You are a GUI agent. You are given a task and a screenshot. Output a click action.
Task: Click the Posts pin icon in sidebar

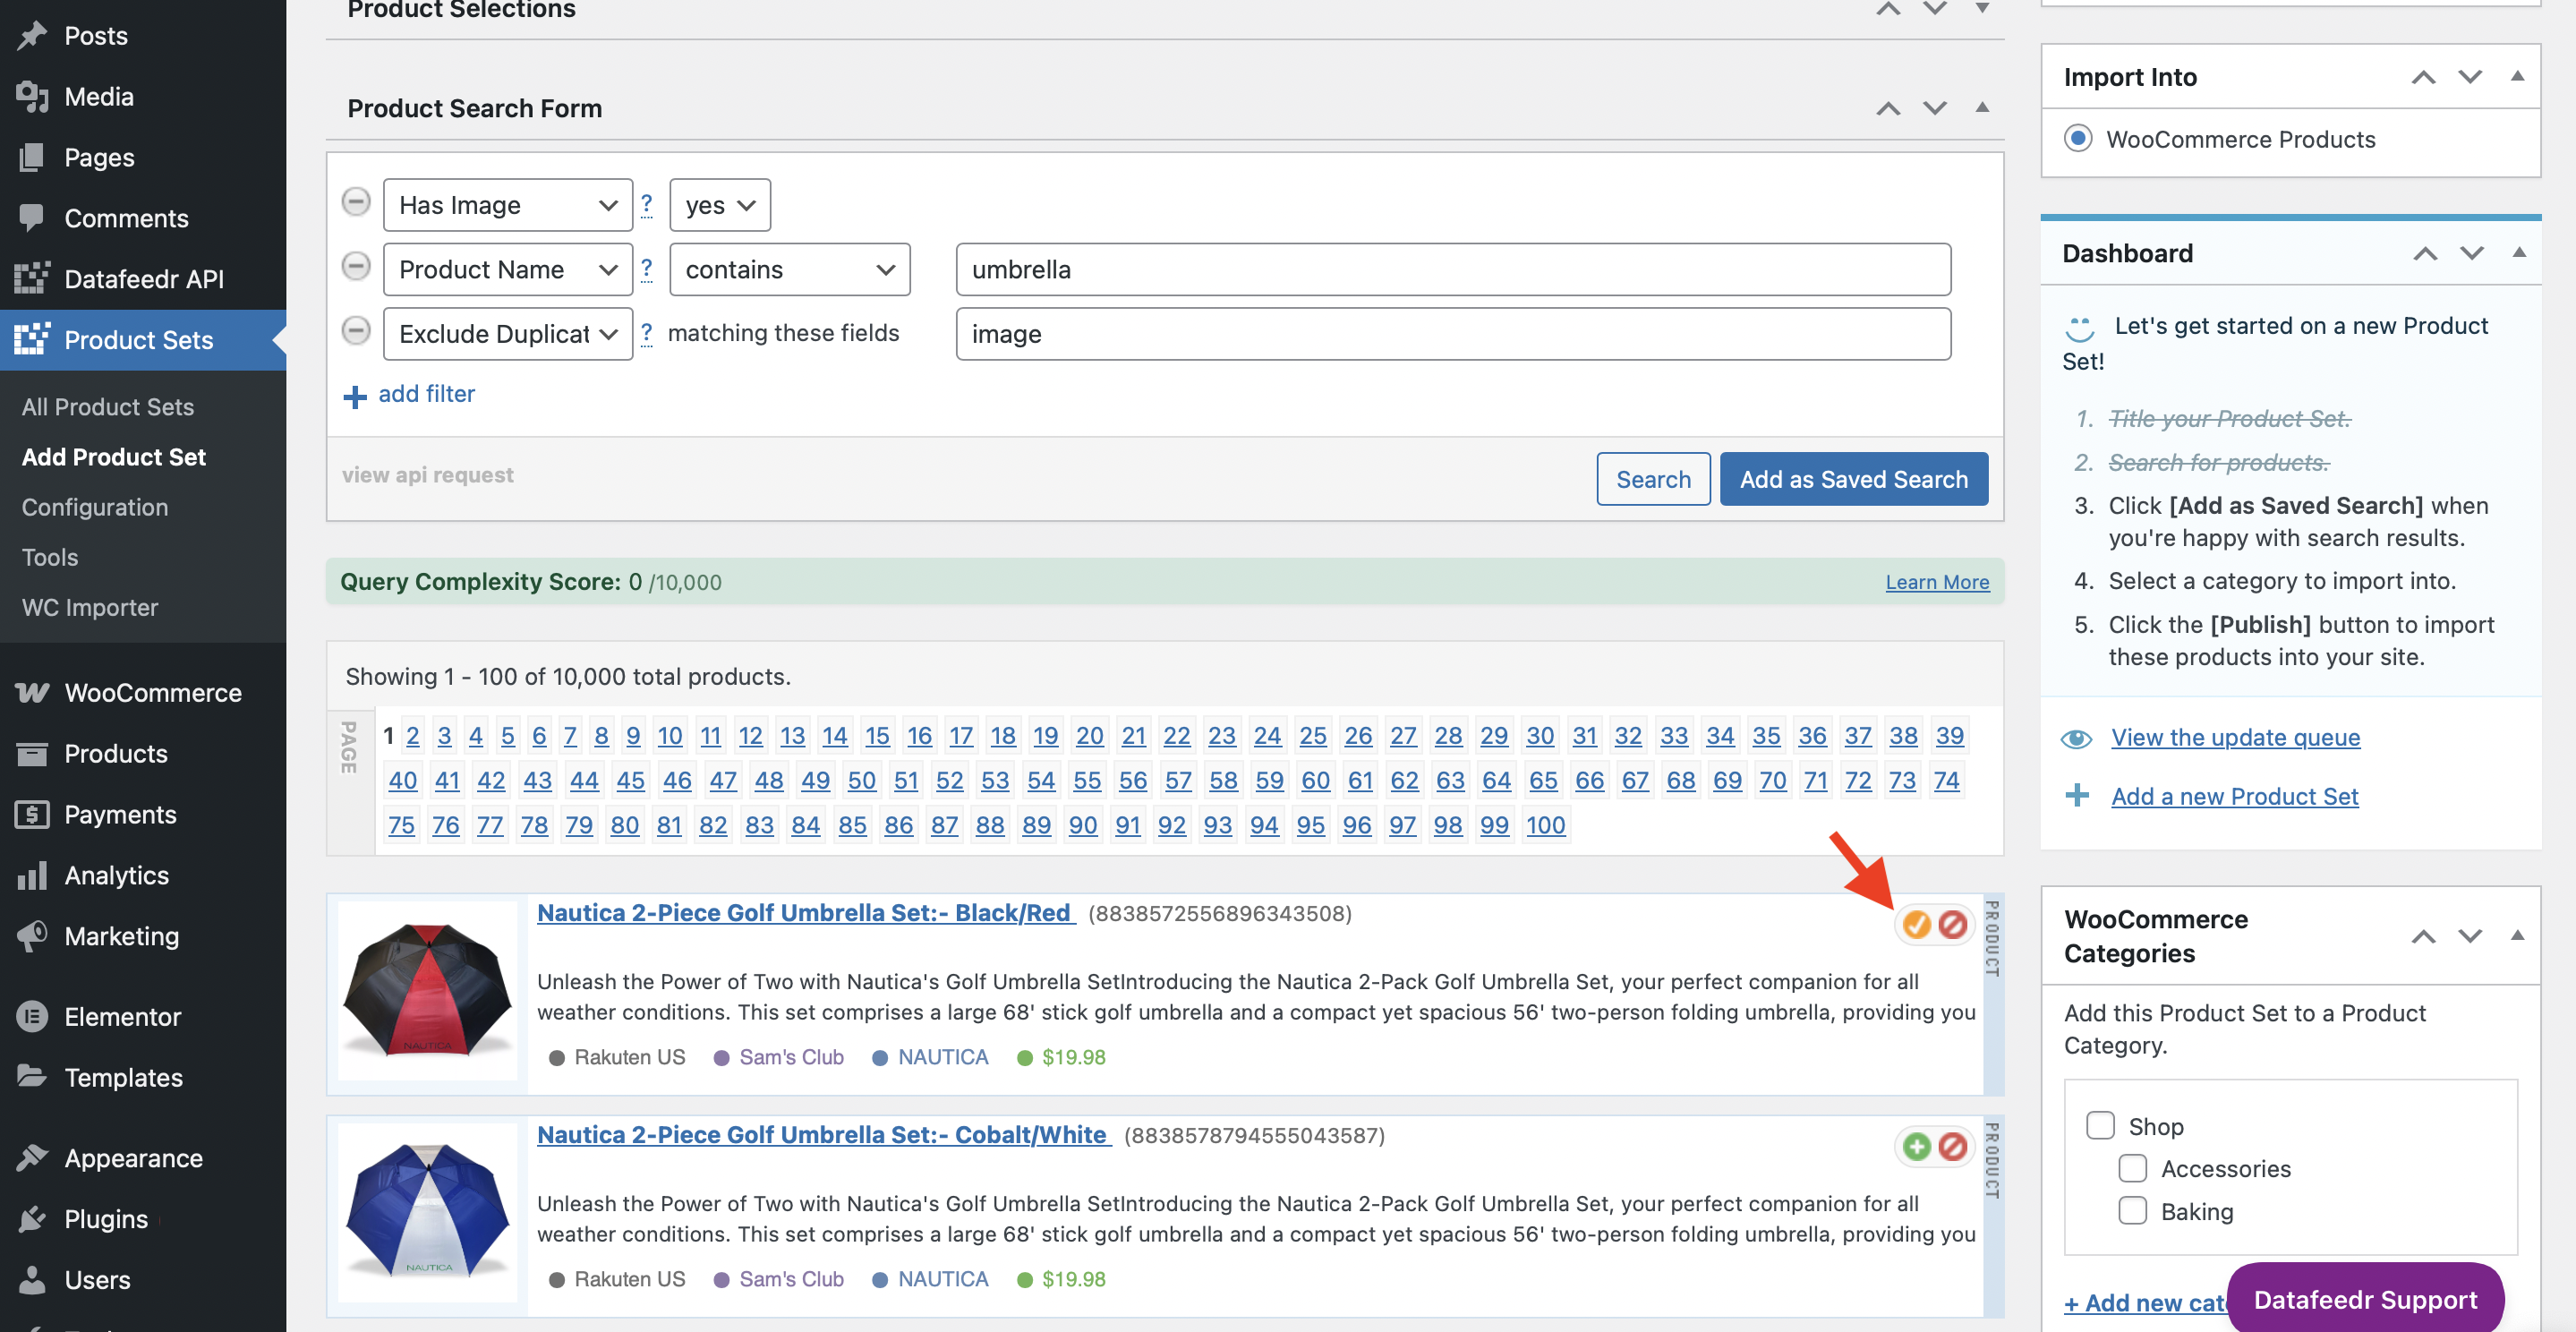point(32,35)
